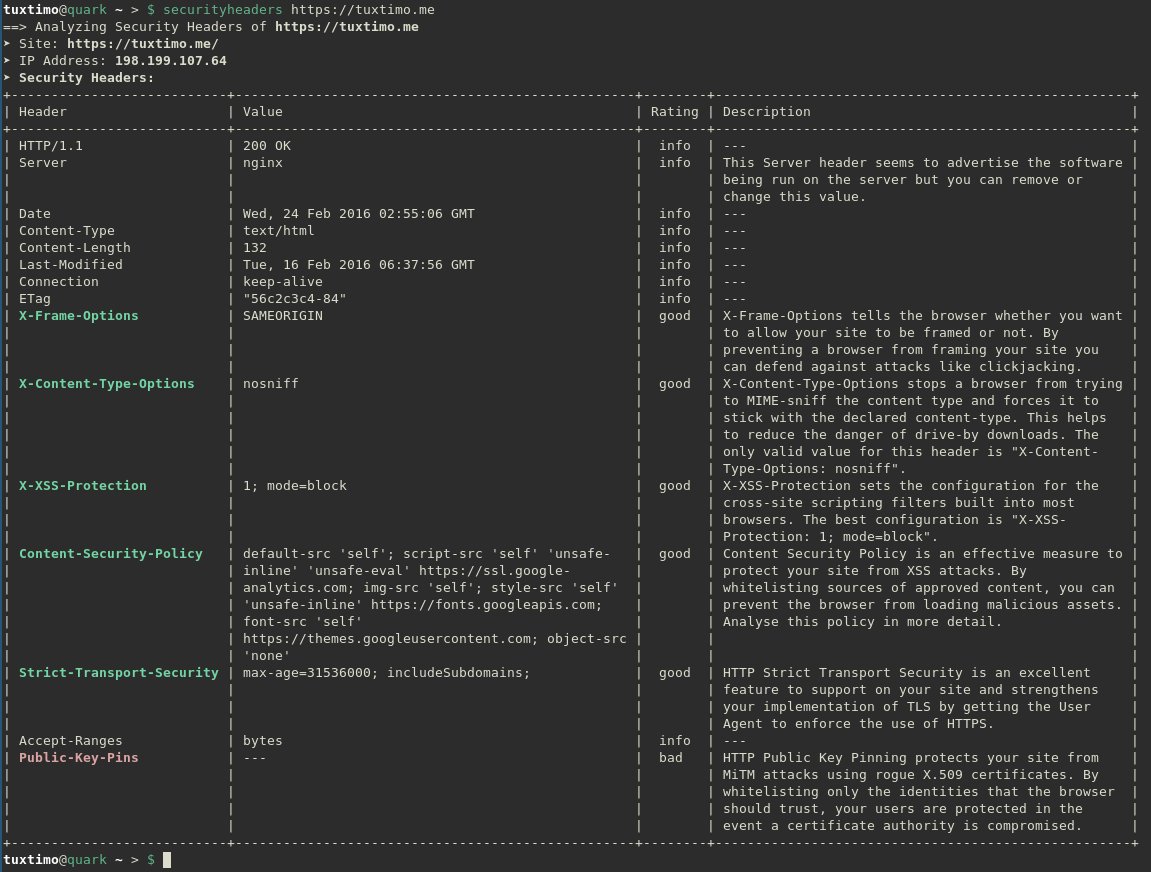Viewport: 1151px width, 872px height.
Task: Click the terminal cursor at the bottom prompt
Action: [x=167, y=860]
